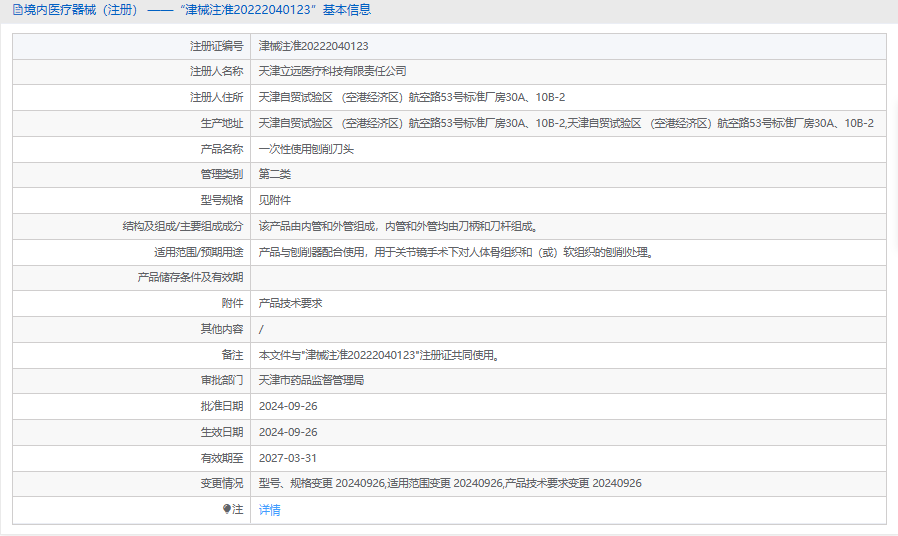The height and width of the screenshot is (536, 898).
Task: Select the structure description 该产品由内管和外管组成
Action: point(399,226)
